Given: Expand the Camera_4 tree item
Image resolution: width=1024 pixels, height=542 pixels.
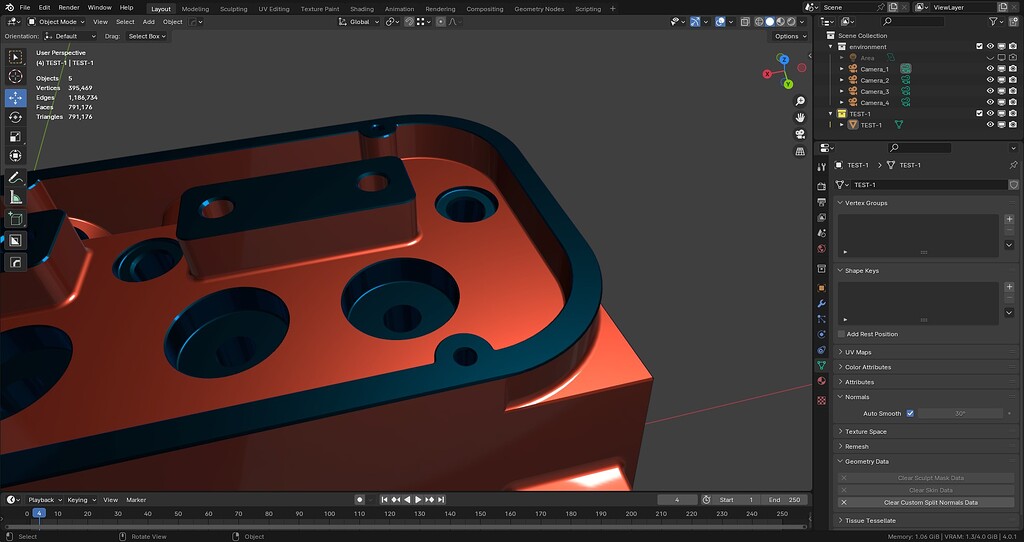Looking at the screenshot, I should click(842, 103).
